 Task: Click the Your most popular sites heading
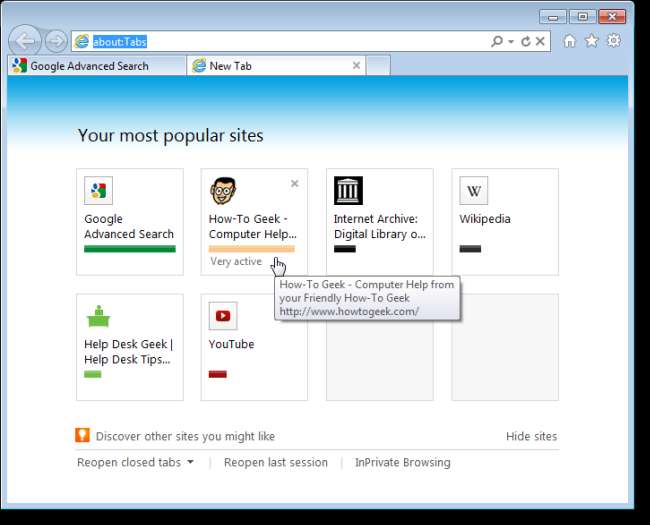pos(170,136)
